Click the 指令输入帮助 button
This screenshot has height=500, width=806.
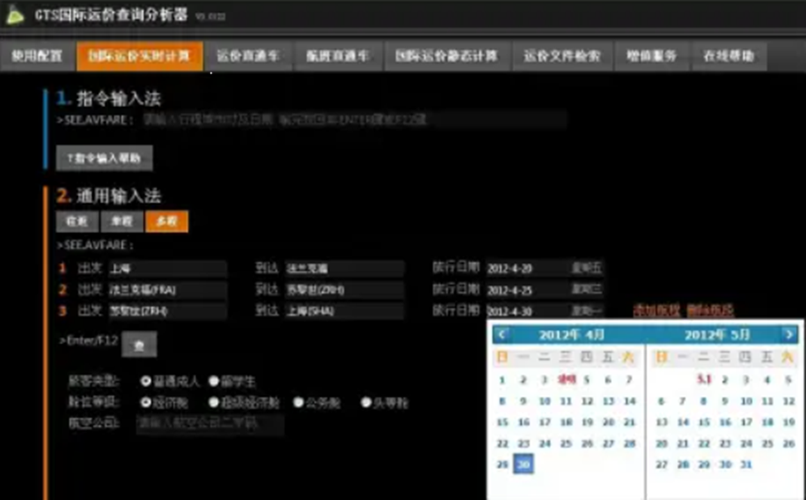point(104,158)
